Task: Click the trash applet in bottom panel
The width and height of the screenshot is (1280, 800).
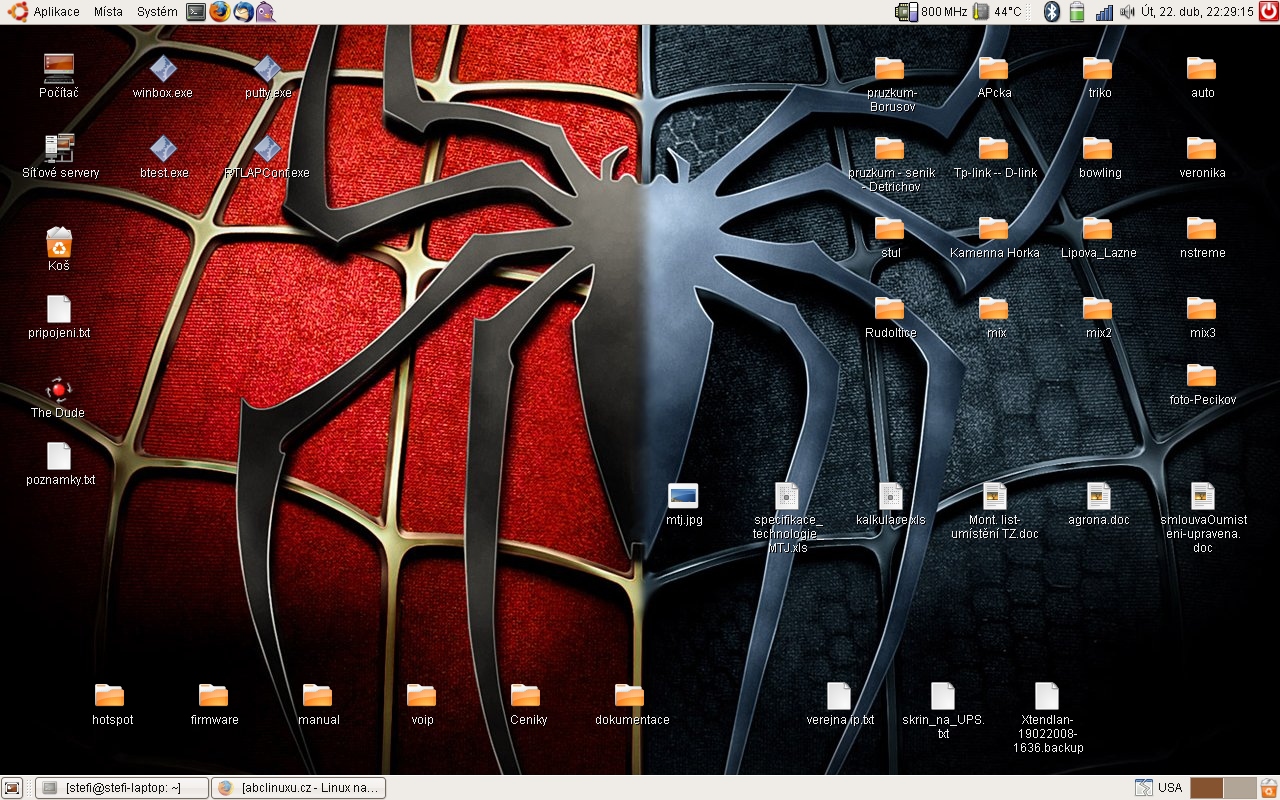Action: 1268,788
